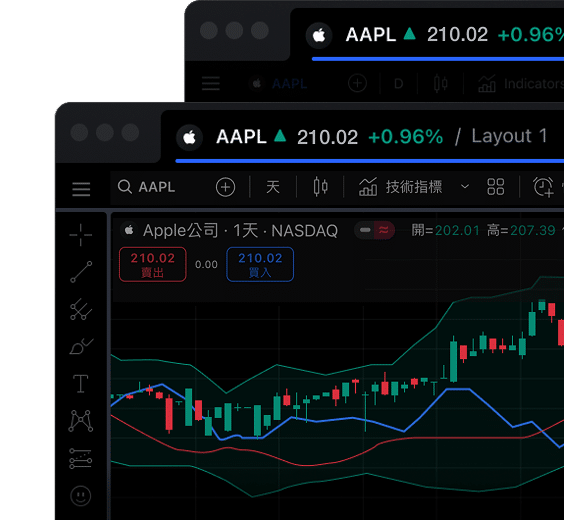The width and height of the screenshot is (564, 520).
Task: Select the trend line drawing tool
Action: [x=81, y=272]
